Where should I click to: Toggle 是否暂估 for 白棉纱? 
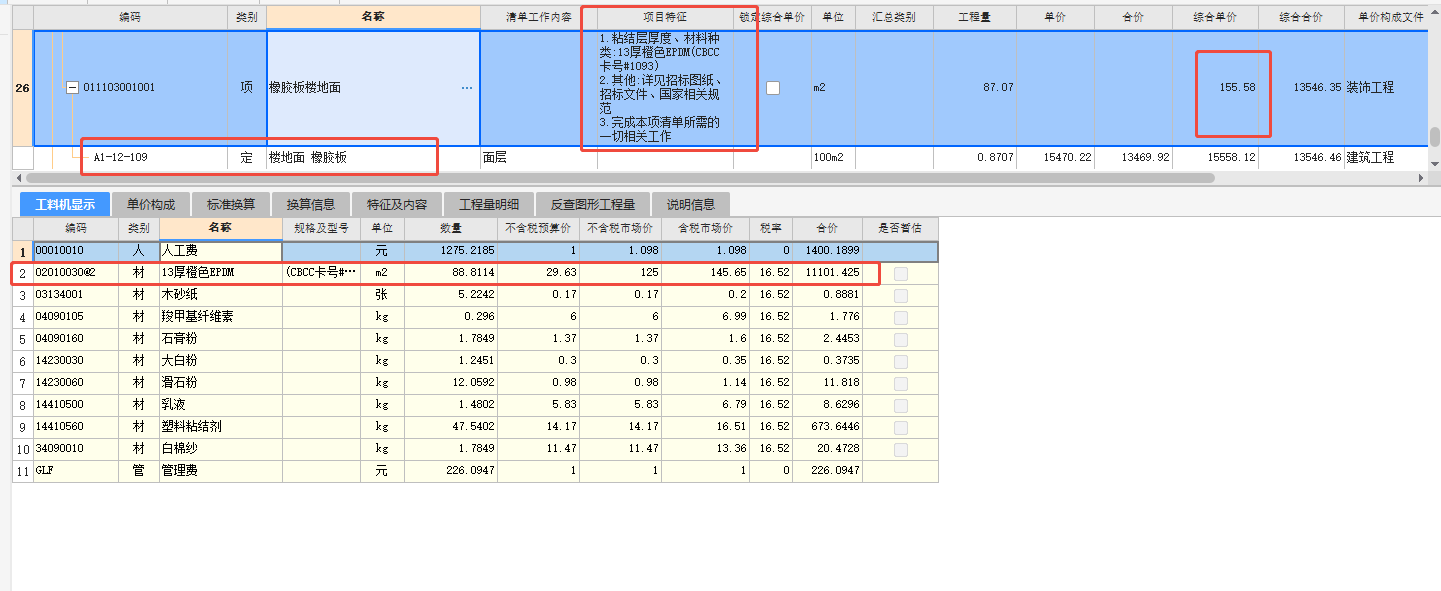901,449
